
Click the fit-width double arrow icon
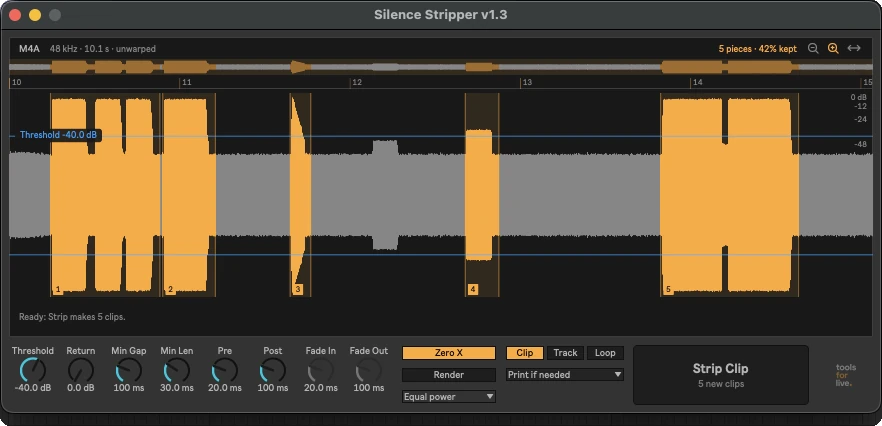[854, 48]
